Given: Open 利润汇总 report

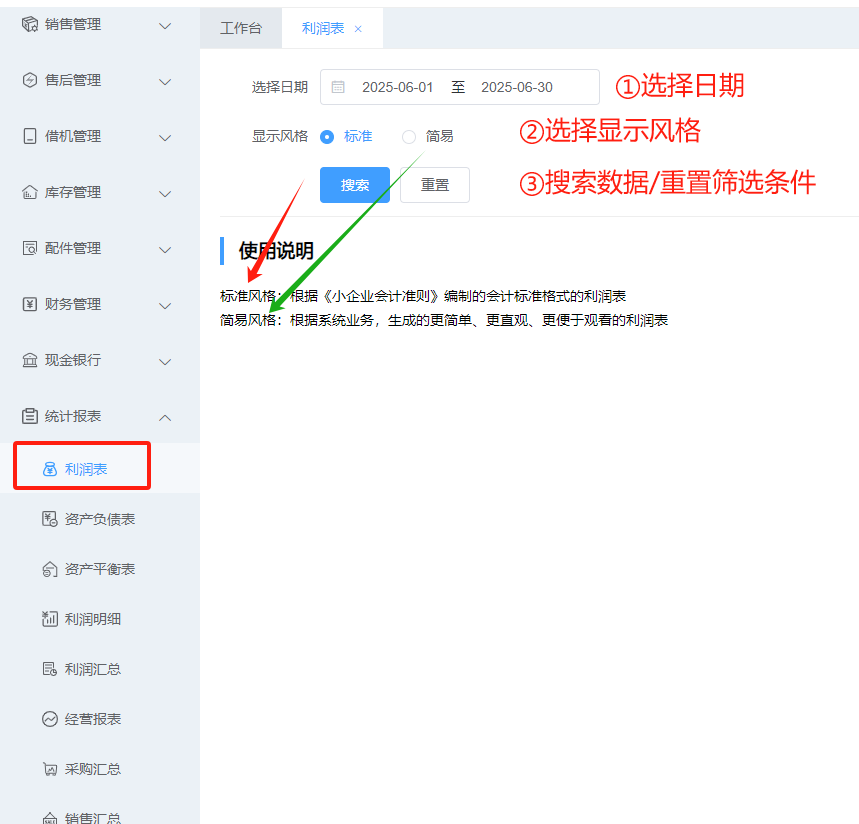Looking at the screenshot, I should pos(100,669).
